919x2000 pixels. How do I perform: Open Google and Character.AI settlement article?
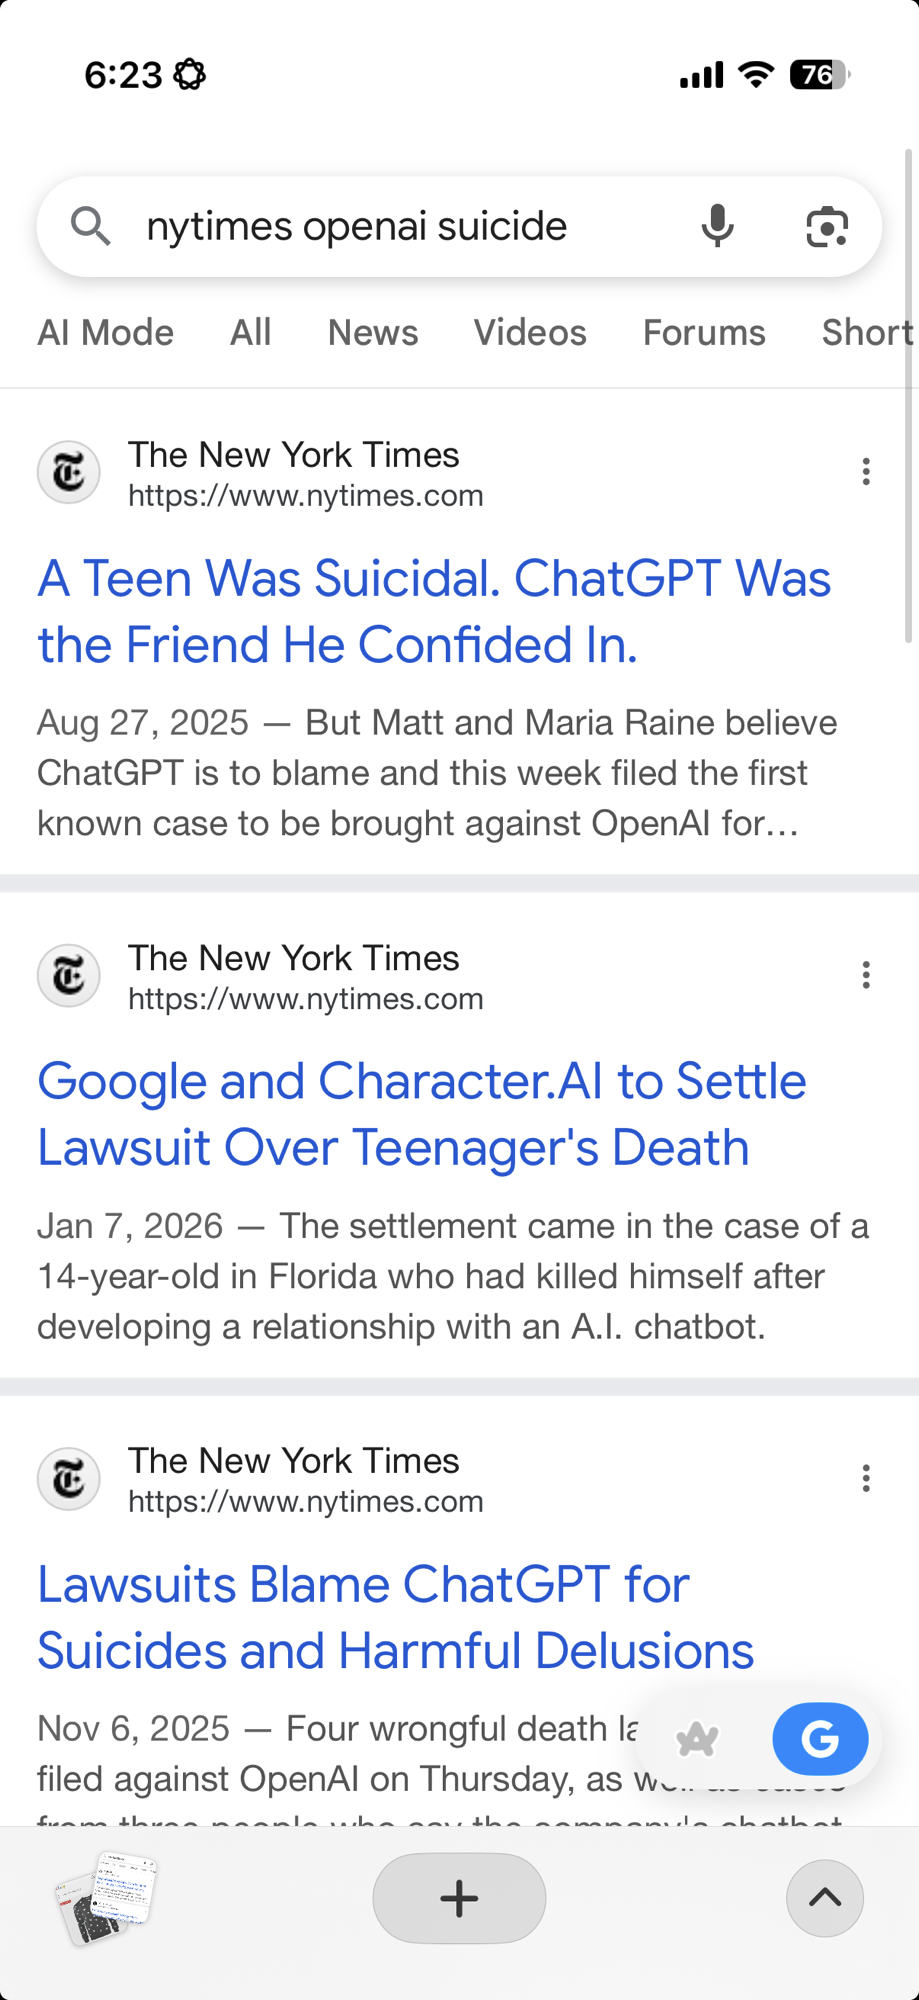421,1114
